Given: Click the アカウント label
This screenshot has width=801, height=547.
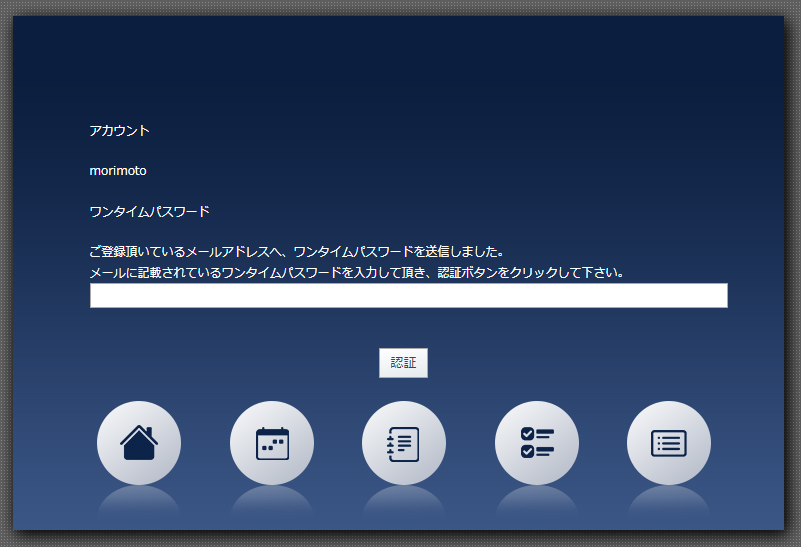Looking at the screenshot, I should 119,131.
